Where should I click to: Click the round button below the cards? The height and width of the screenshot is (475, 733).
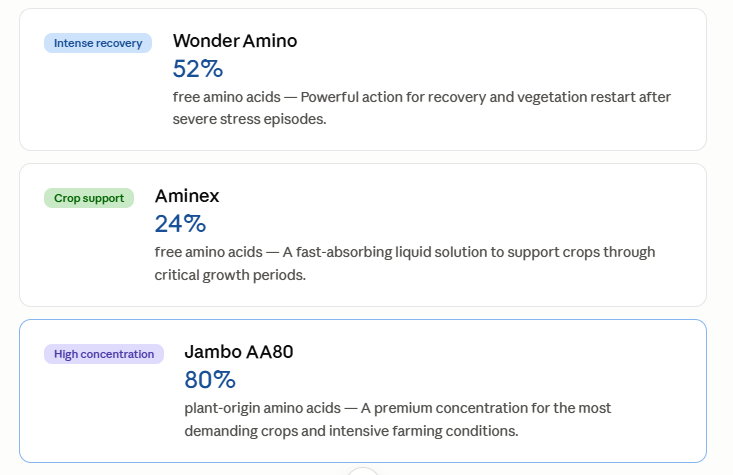point(363,471)
